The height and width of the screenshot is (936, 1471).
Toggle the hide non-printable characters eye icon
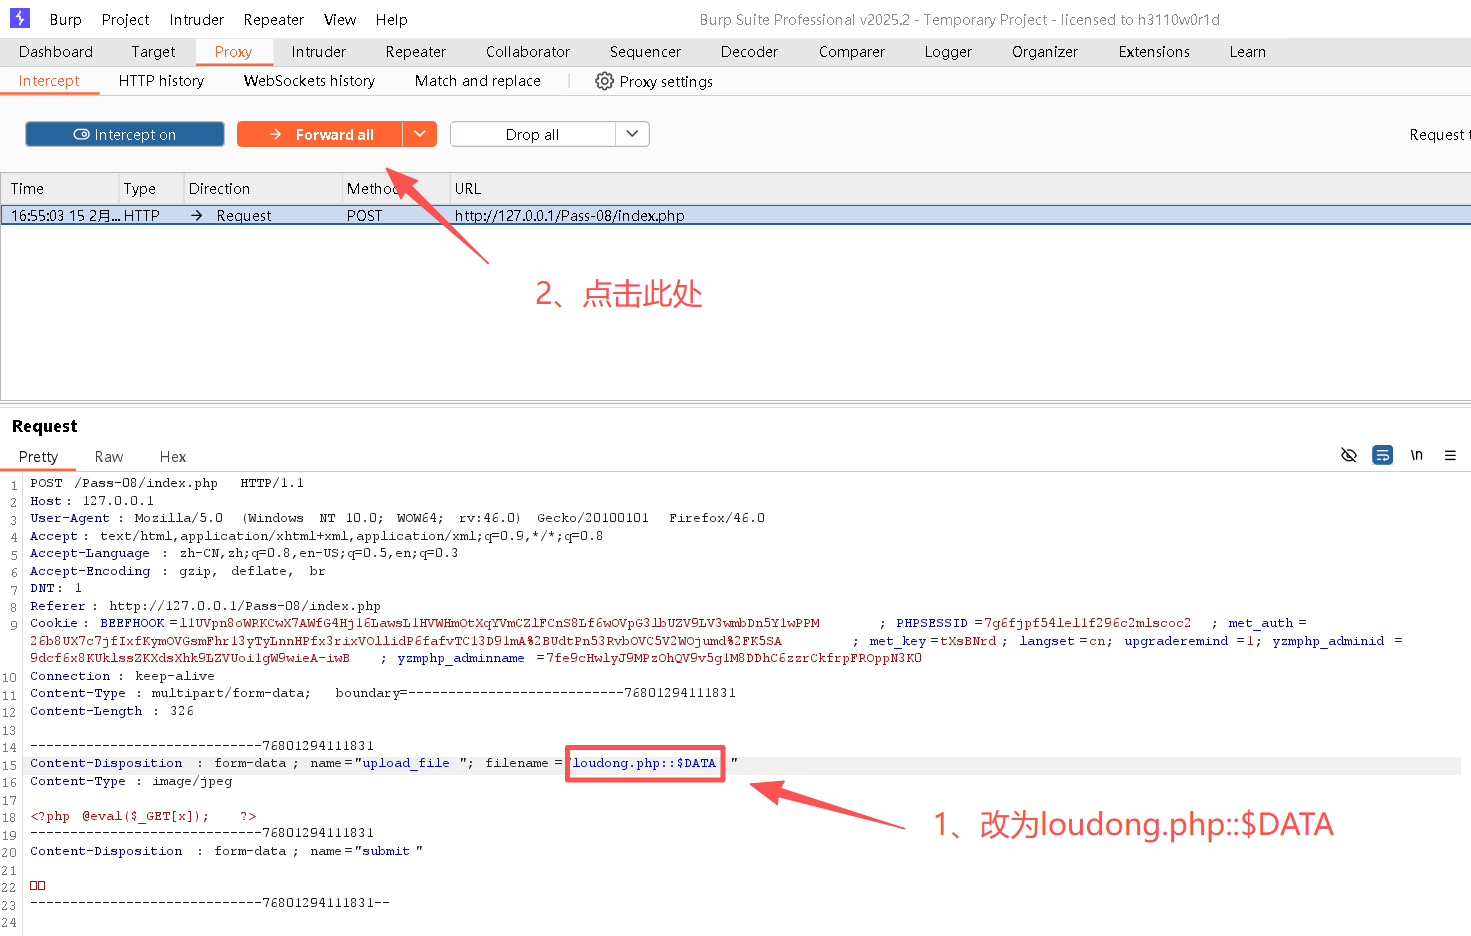[x=1348, y=455]
